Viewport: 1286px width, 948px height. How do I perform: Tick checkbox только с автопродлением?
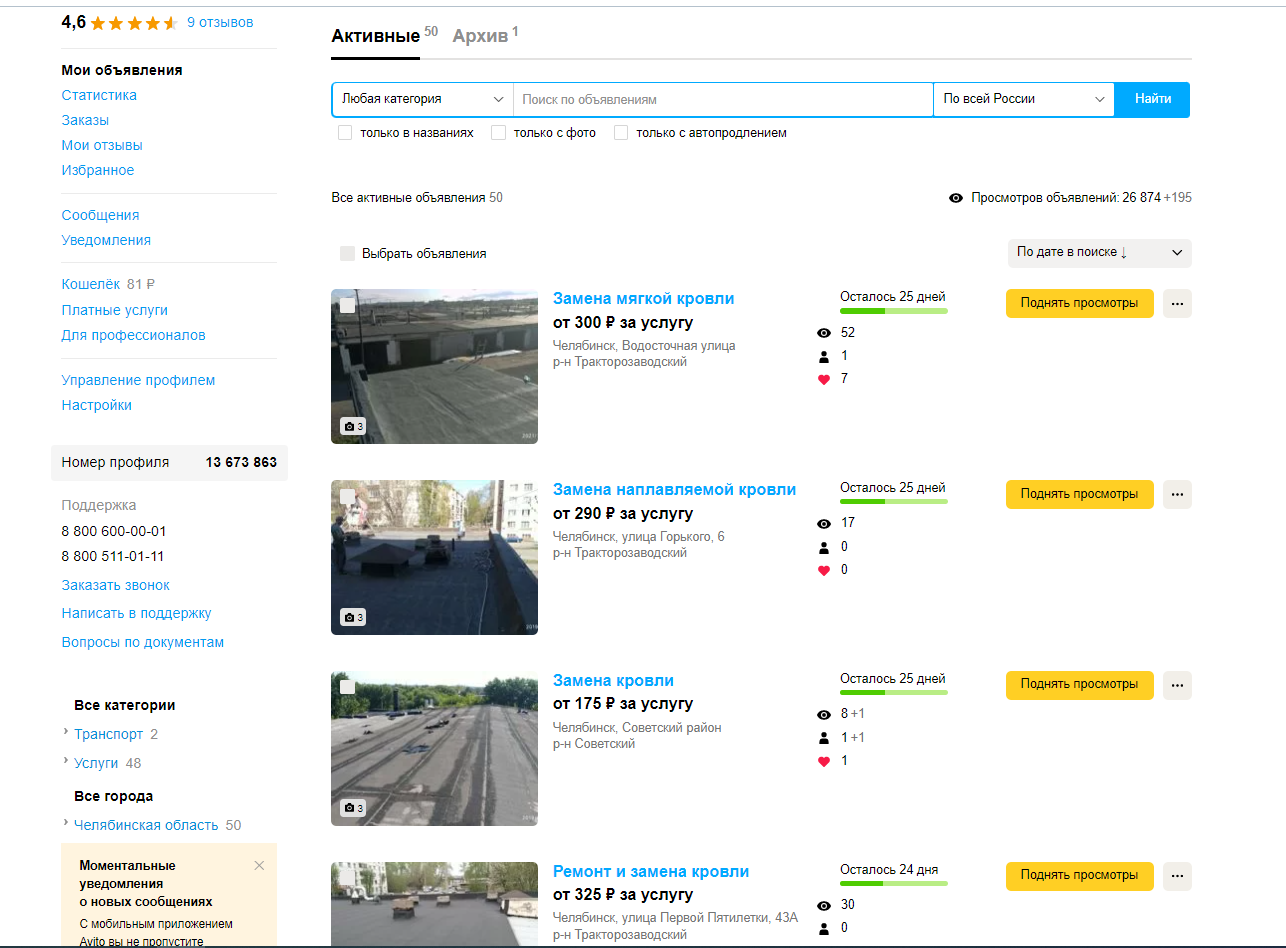[621, 133]
